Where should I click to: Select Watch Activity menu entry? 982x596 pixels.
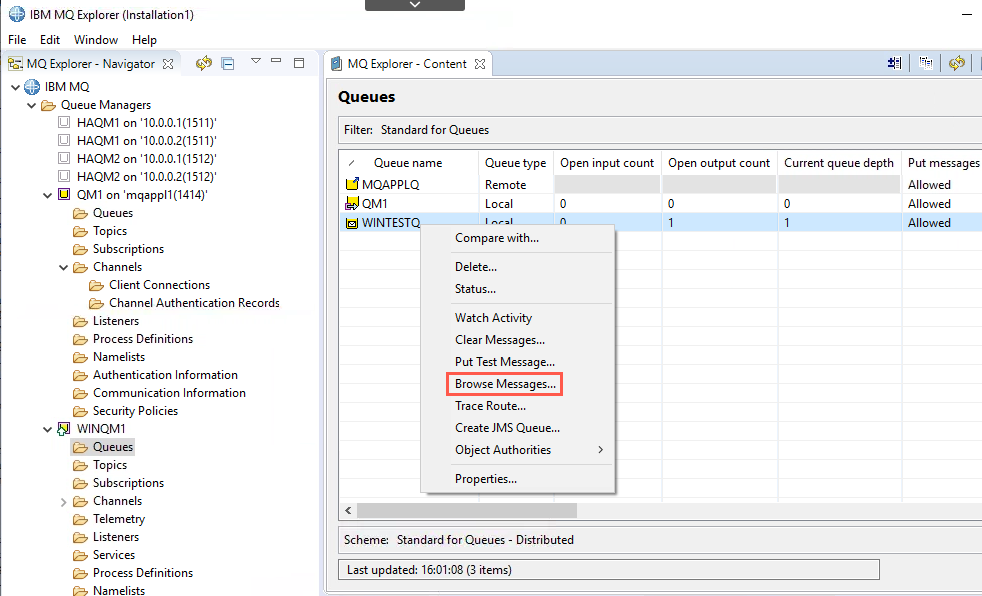click(x=494, y=317)
